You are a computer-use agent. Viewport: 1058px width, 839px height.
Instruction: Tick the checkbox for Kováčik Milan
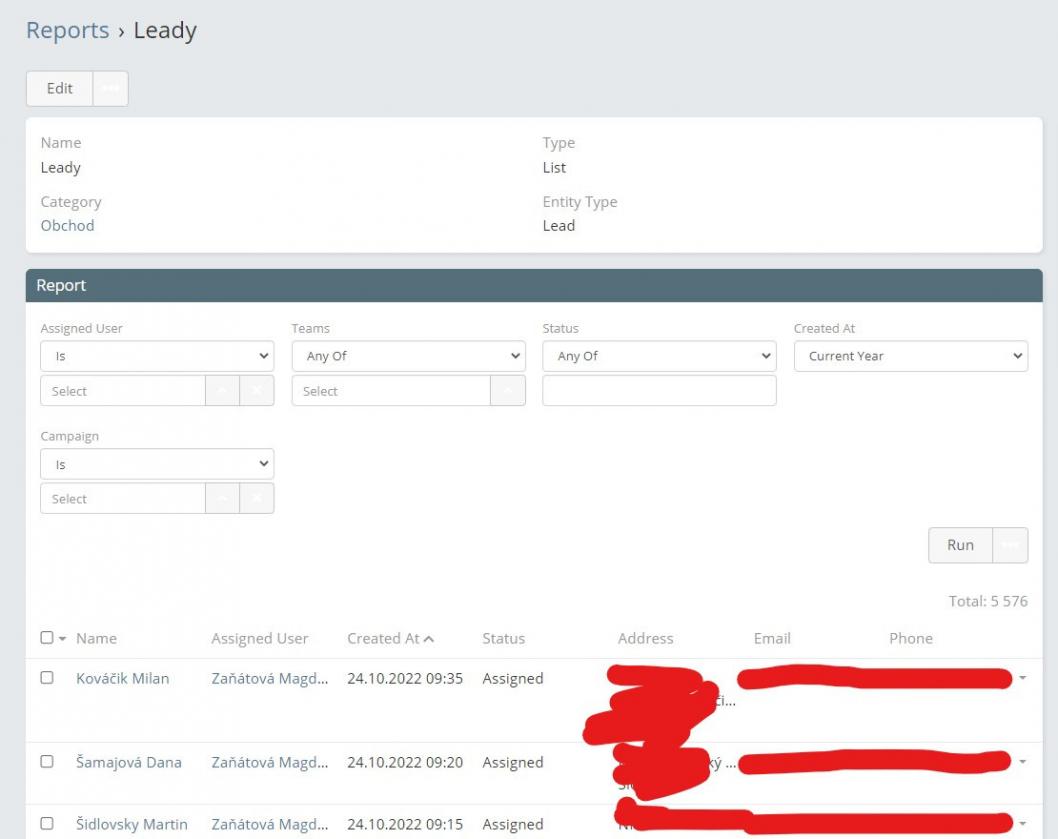pyautogui.click(x=47, y=678)
